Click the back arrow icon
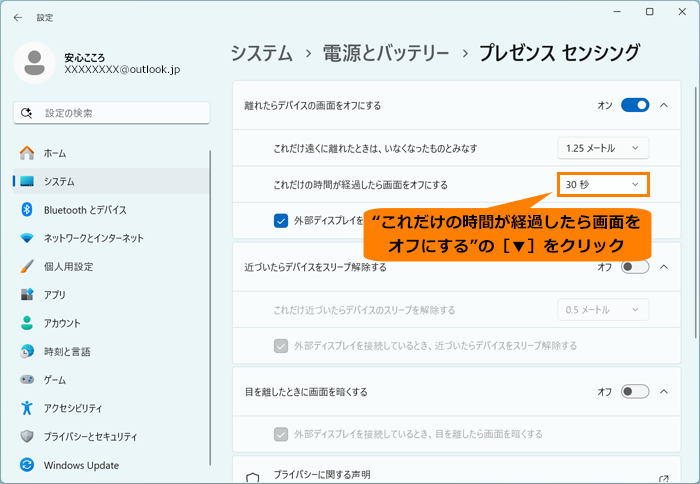The image size is (700, 484). 18,17
